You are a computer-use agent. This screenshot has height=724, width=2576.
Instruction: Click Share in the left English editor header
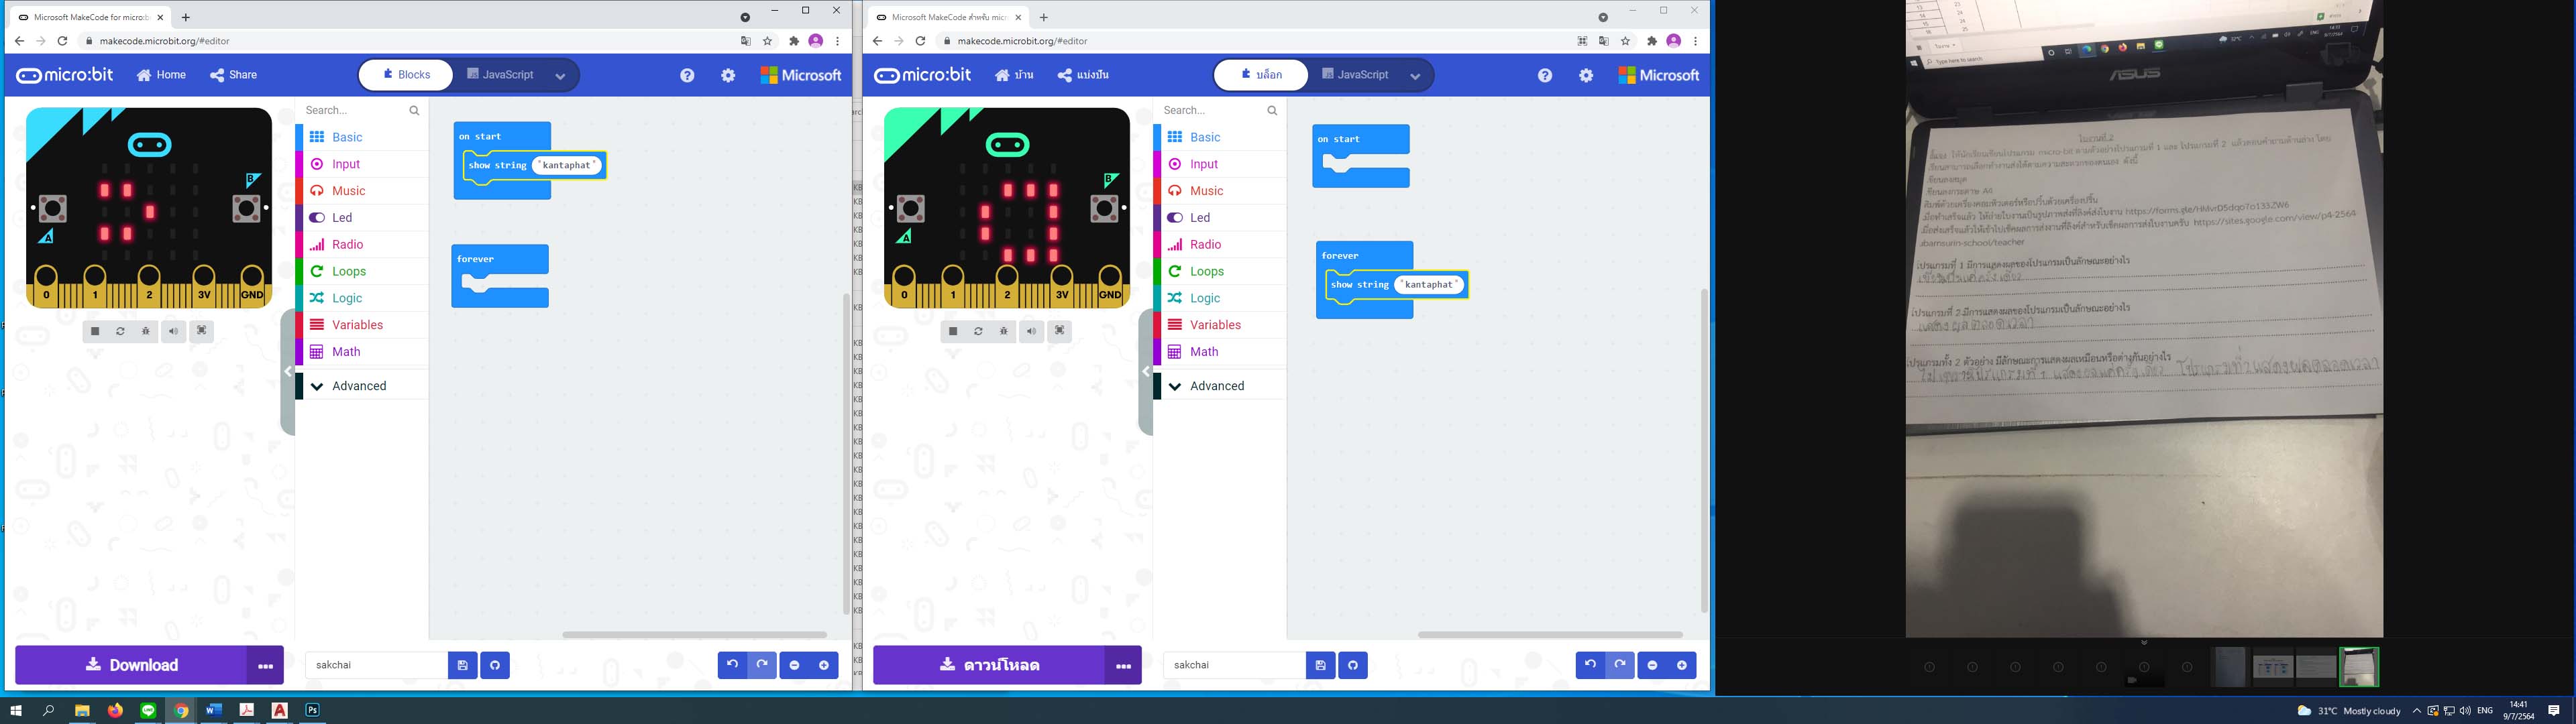coord(233,75)
